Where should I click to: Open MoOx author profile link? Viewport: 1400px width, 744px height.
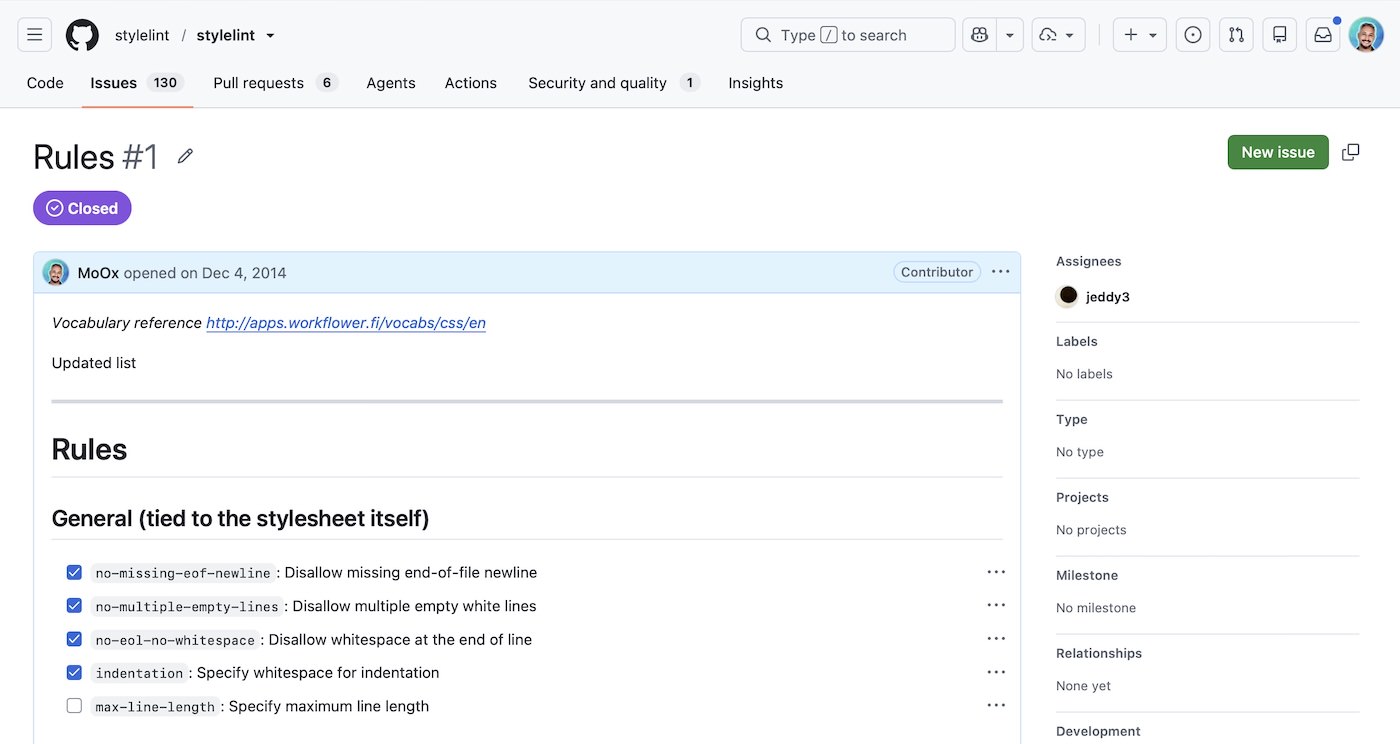click(x=98, y=272)
